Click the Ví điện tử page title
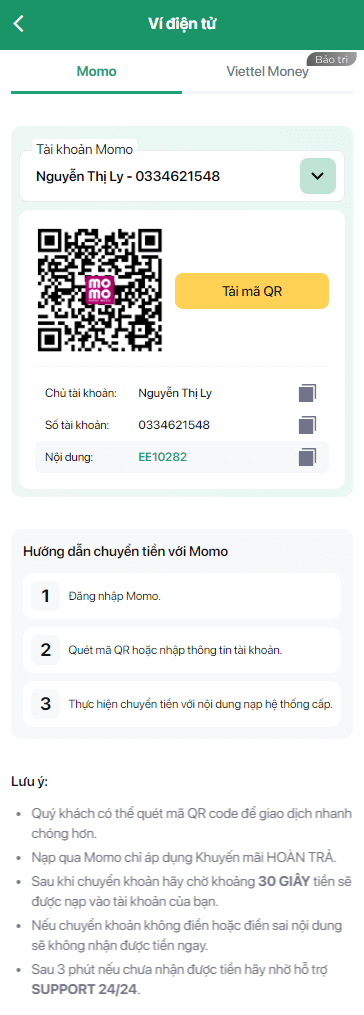This screenshot has height=1015, width=364. [x=182, y=25]
